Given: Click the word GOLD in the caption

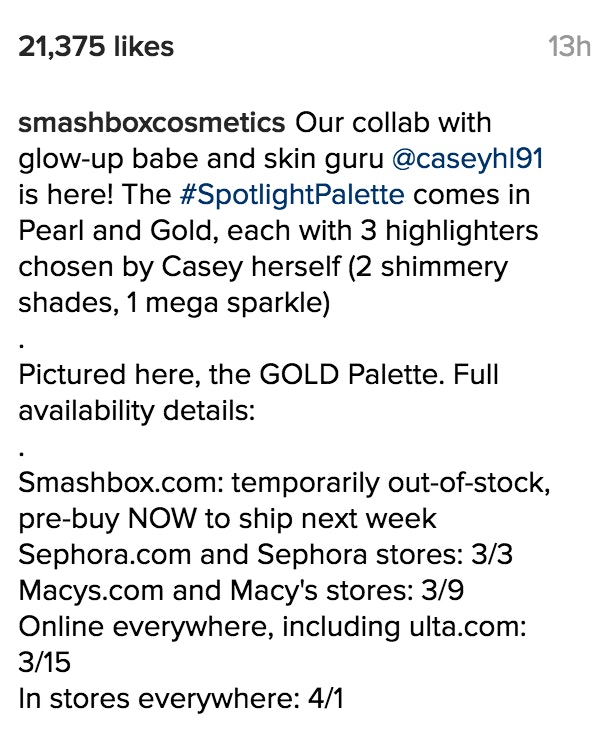Looking at the screenshot, I should (x=299, y=374).
